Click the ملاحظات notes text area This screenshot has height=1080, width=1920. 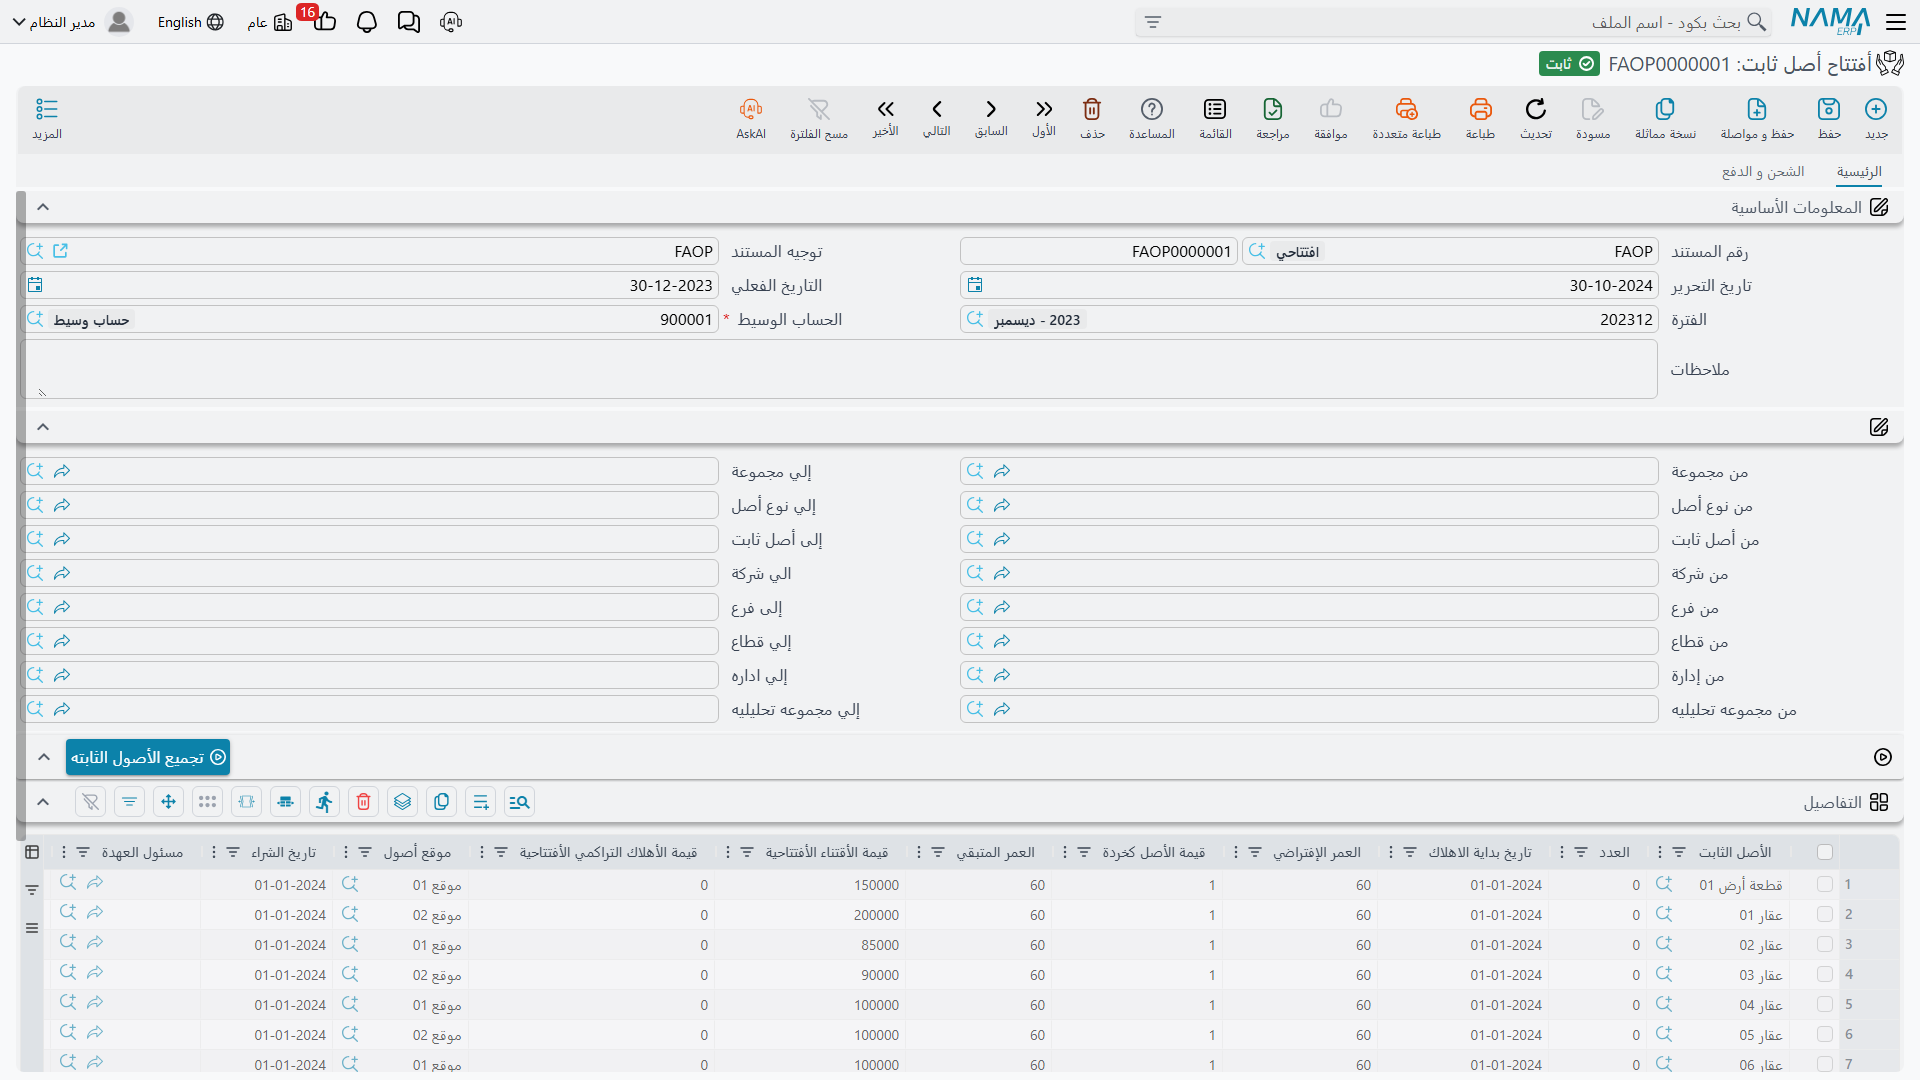[x=839, y=369]
